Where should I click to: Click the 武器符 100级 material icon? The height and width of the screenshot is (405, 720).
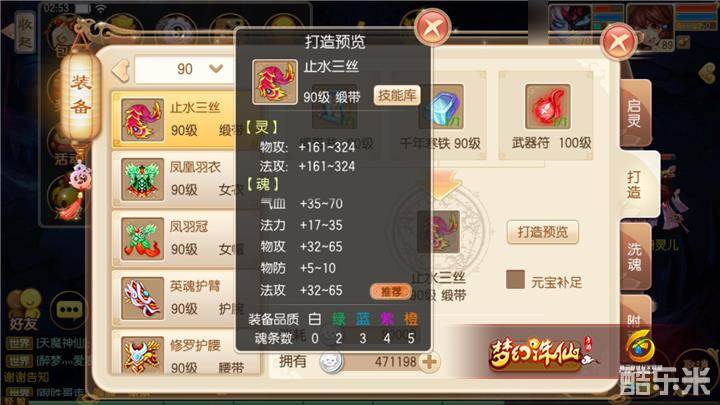(548, 107)
